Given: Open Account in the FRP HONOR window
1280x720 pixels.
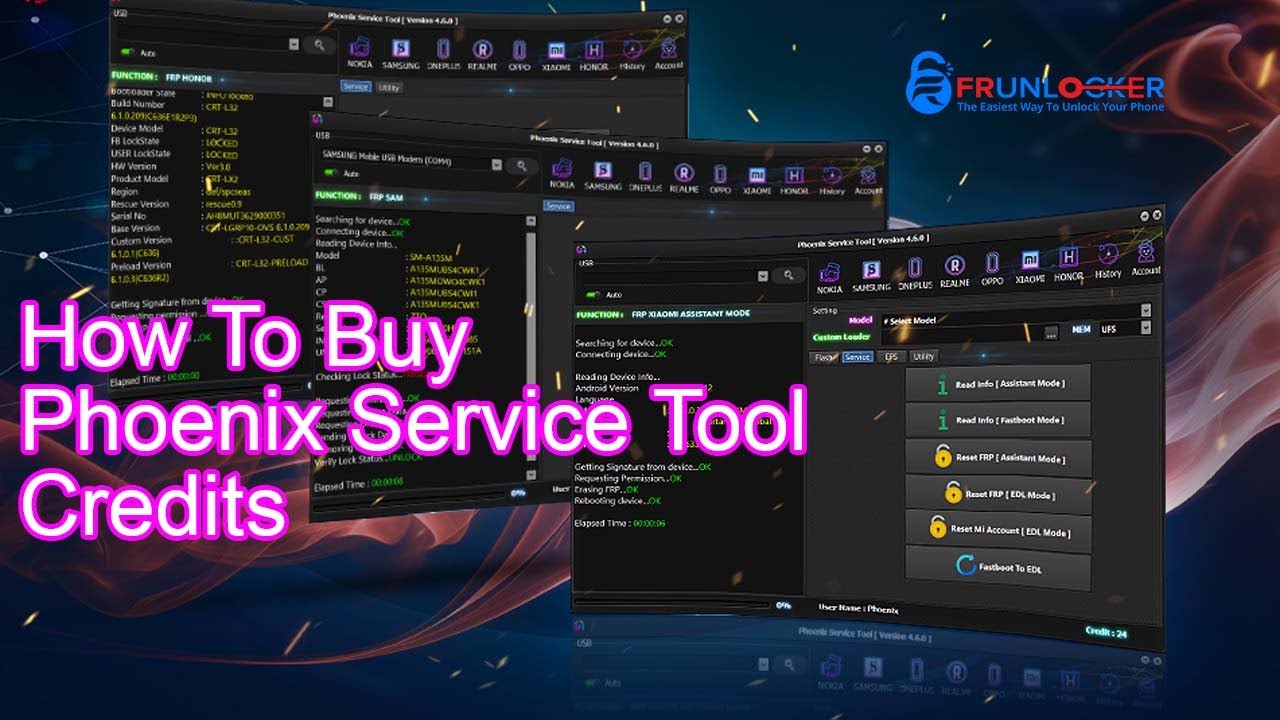Looking at the screenshot, I should (x=669, y=53).
